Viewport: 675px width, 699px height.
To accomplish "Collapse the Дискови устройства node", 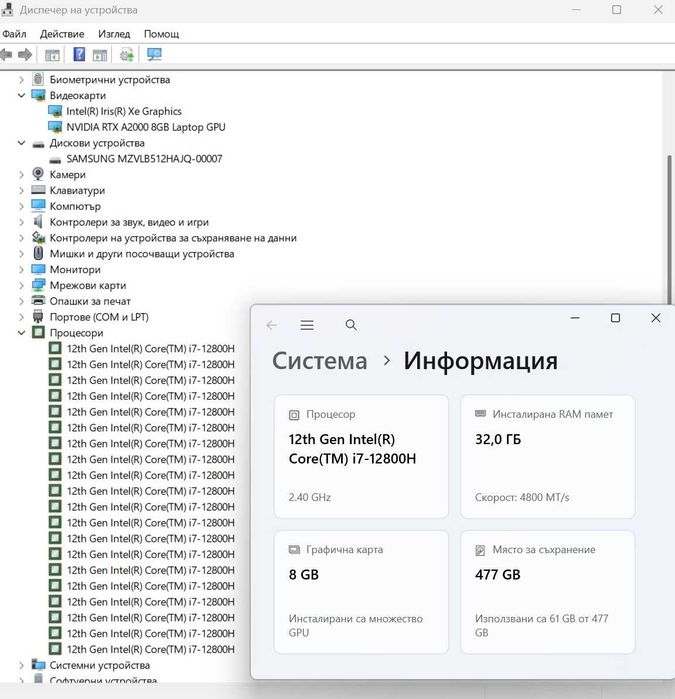I will click(21, 143).
